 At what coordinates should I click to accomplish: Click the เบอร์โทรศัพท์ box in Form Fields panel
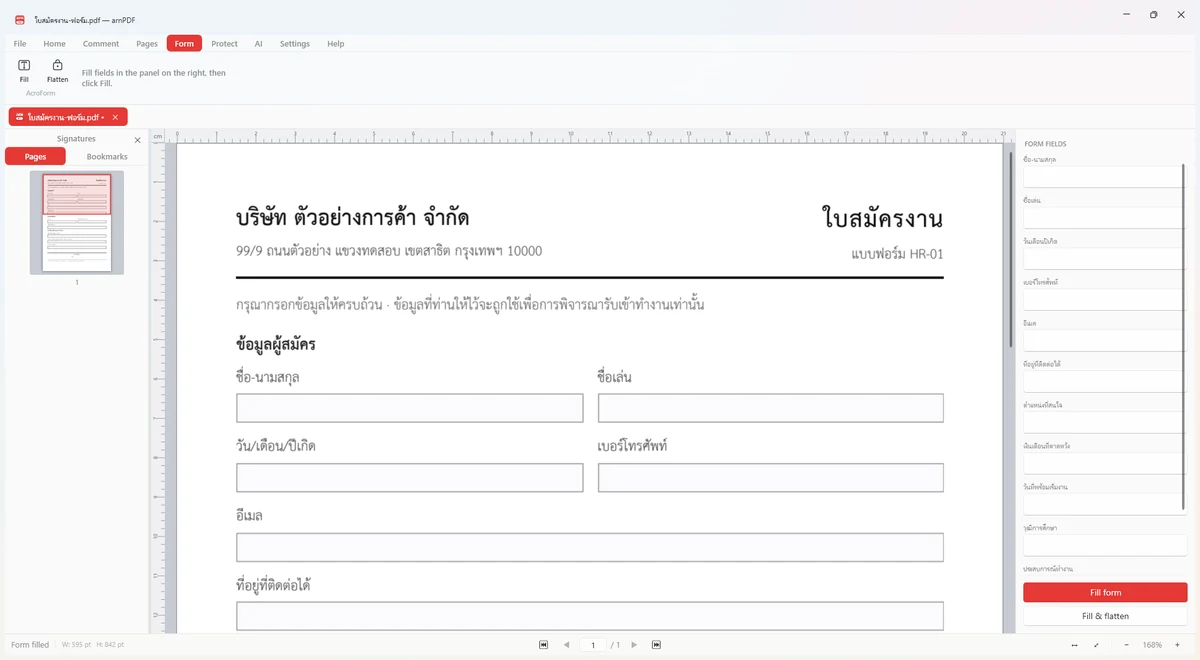tap(1104, 300)
